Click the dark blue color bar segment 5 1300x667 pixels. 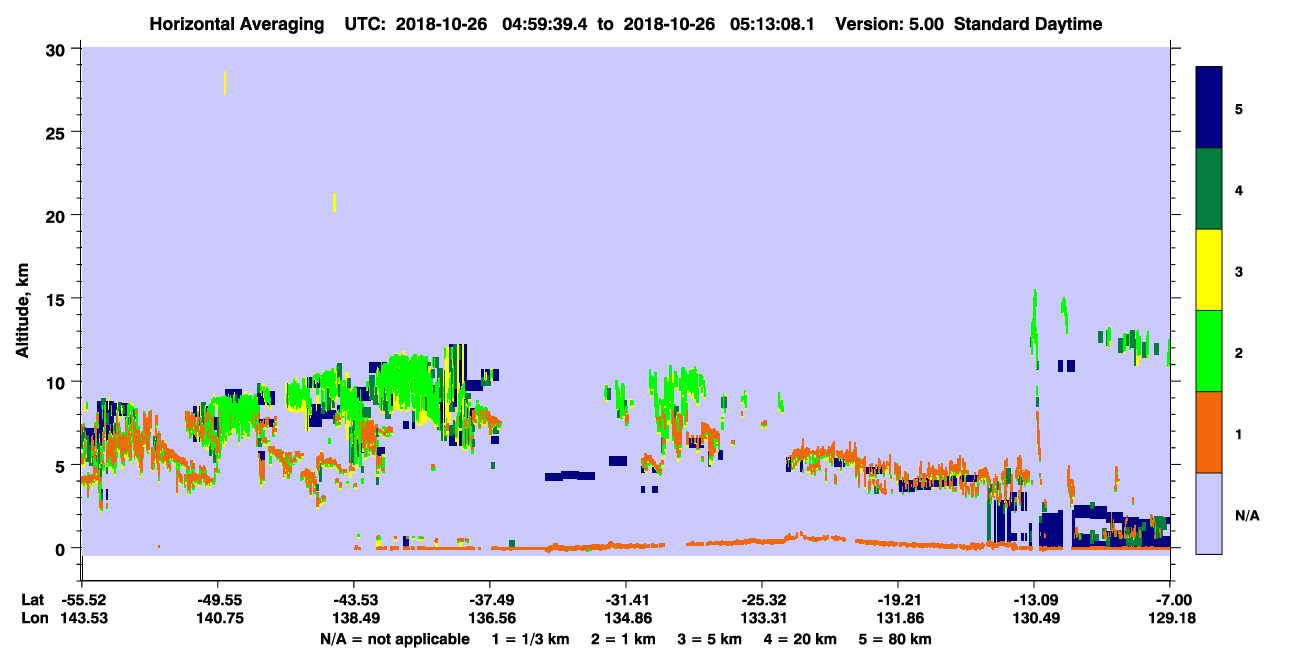tap(1209, 107)
